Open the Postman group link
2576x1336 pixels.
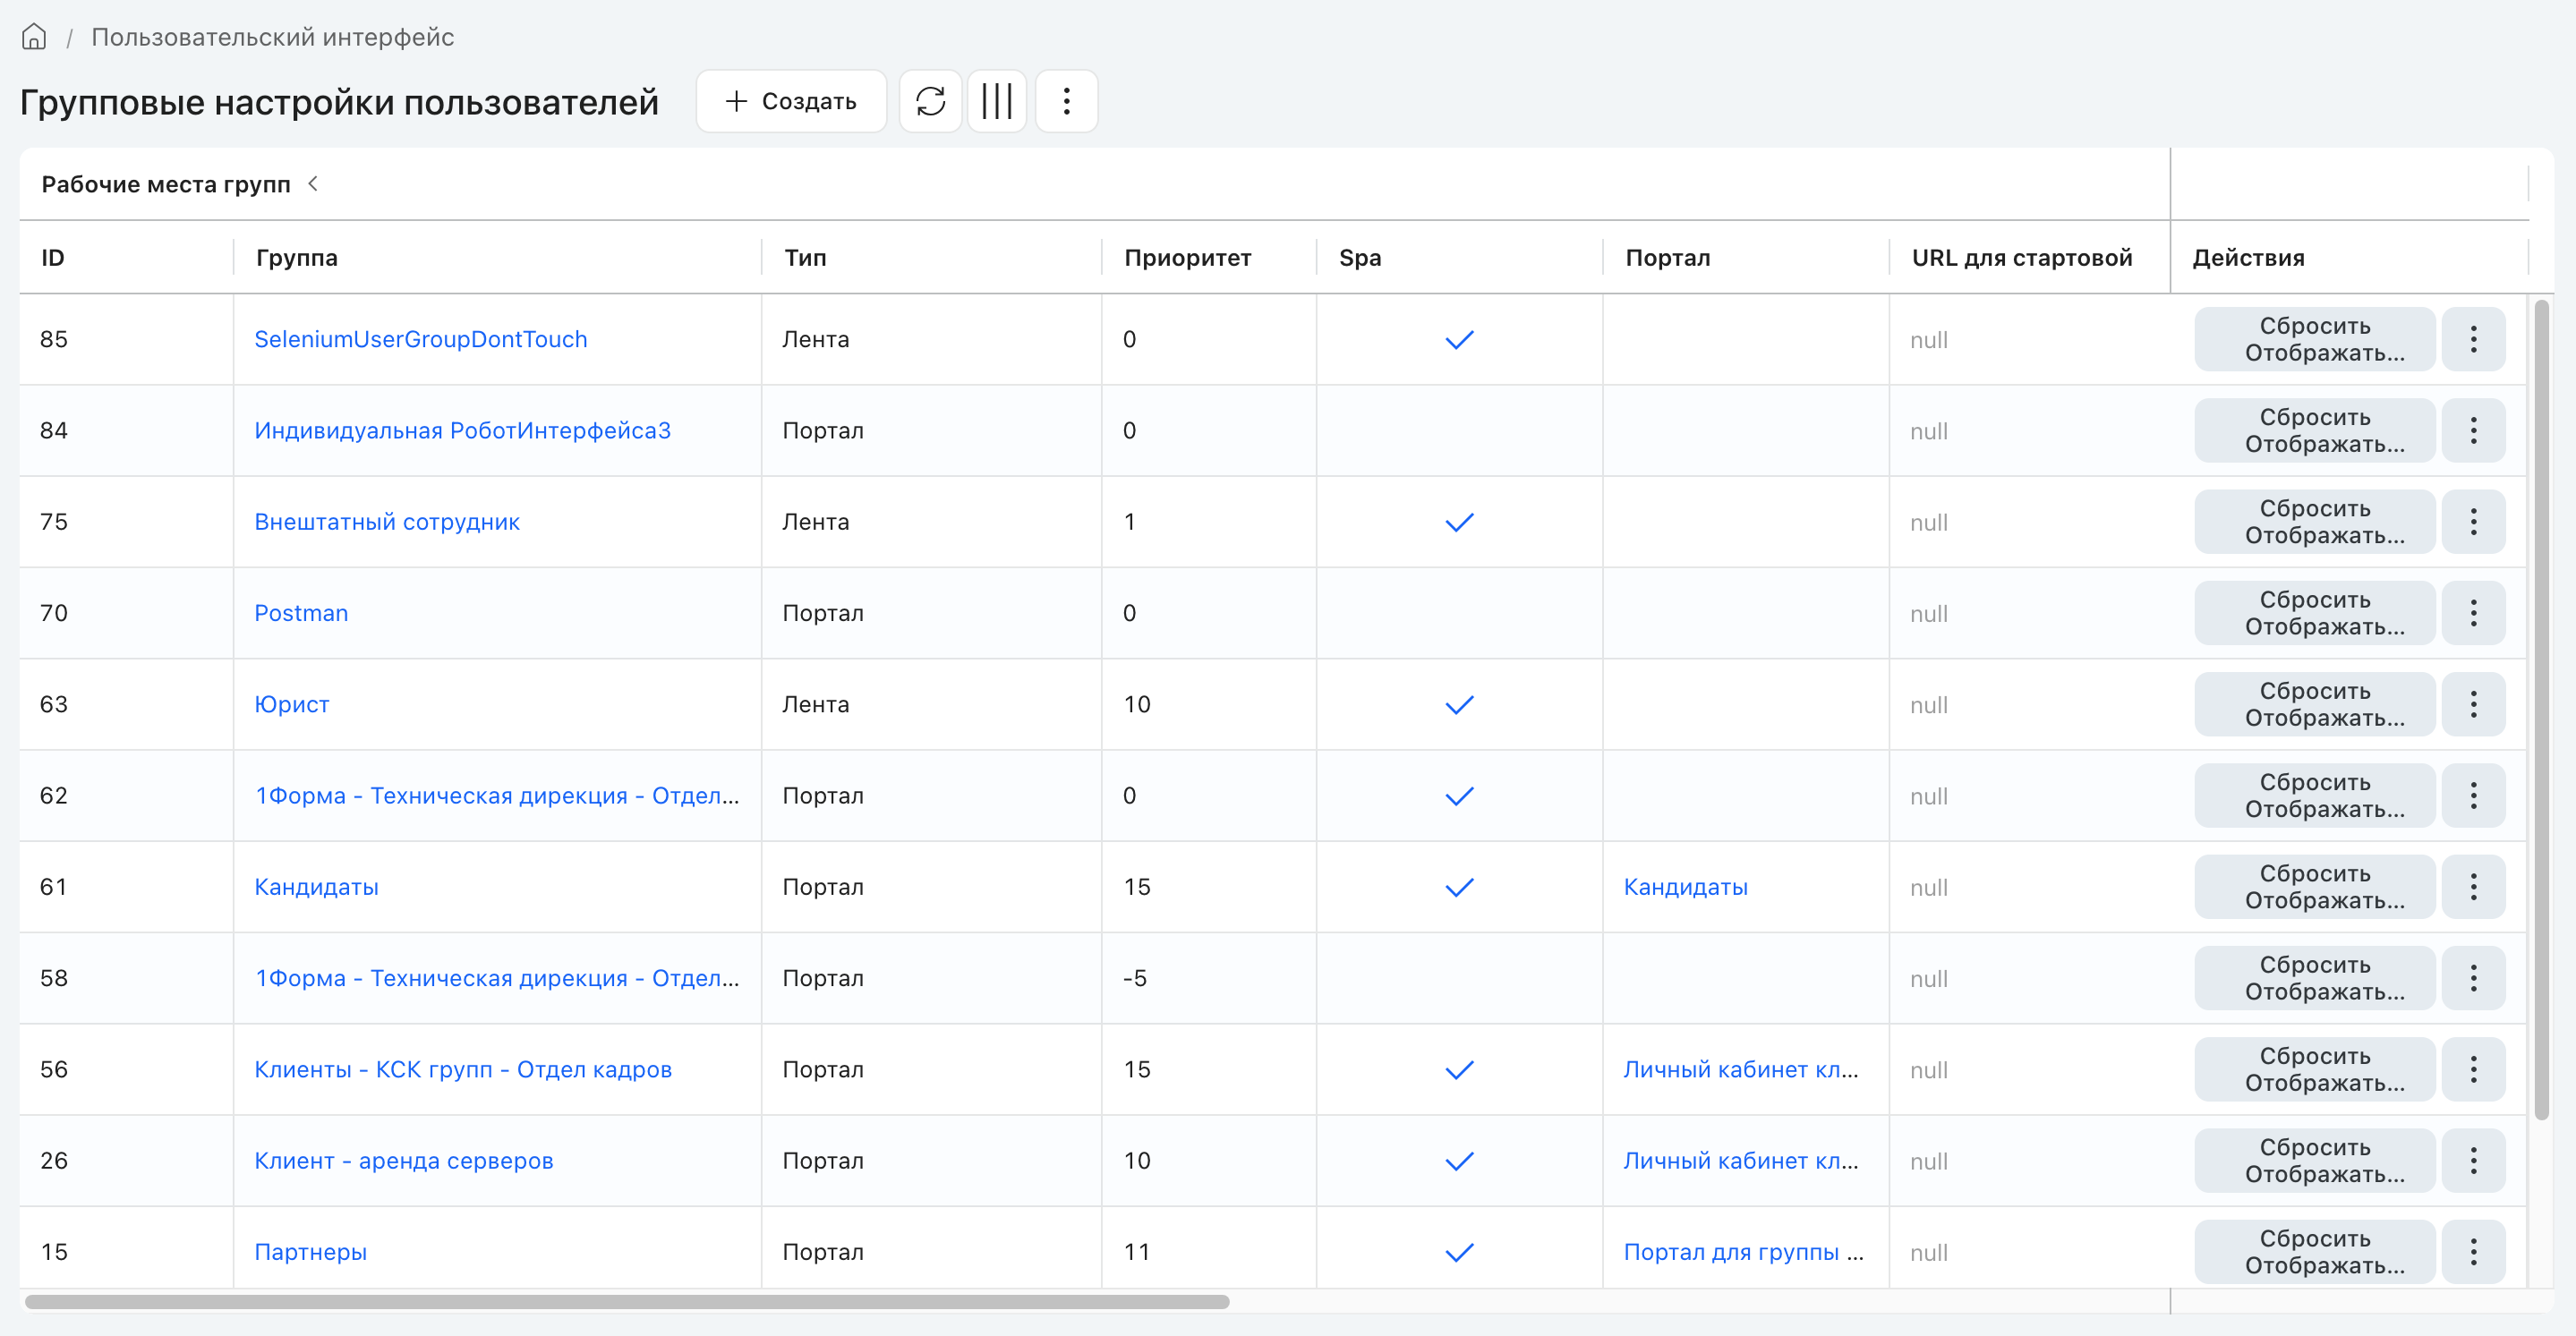click(x=301, y=613)
